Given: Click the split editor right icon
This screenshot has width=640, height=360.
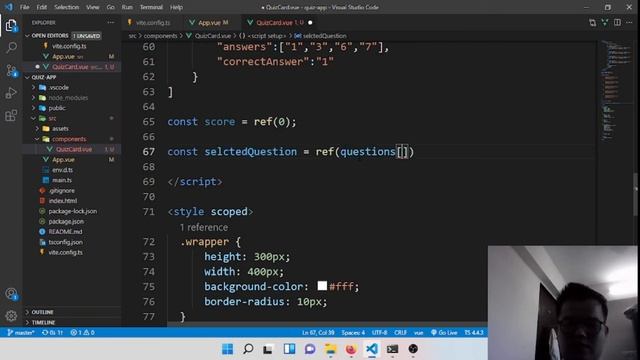Looking at the screenshot, I should pos(617,22).
